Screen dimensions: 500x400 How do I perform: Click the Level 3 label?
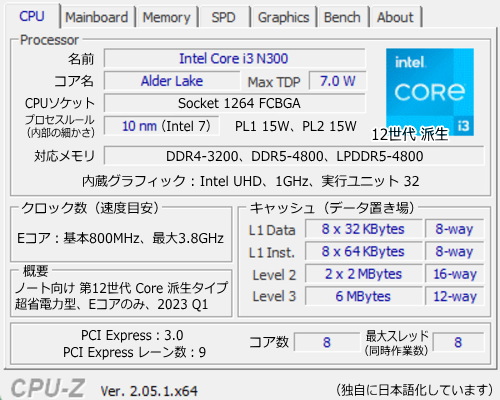pos(274,296)
